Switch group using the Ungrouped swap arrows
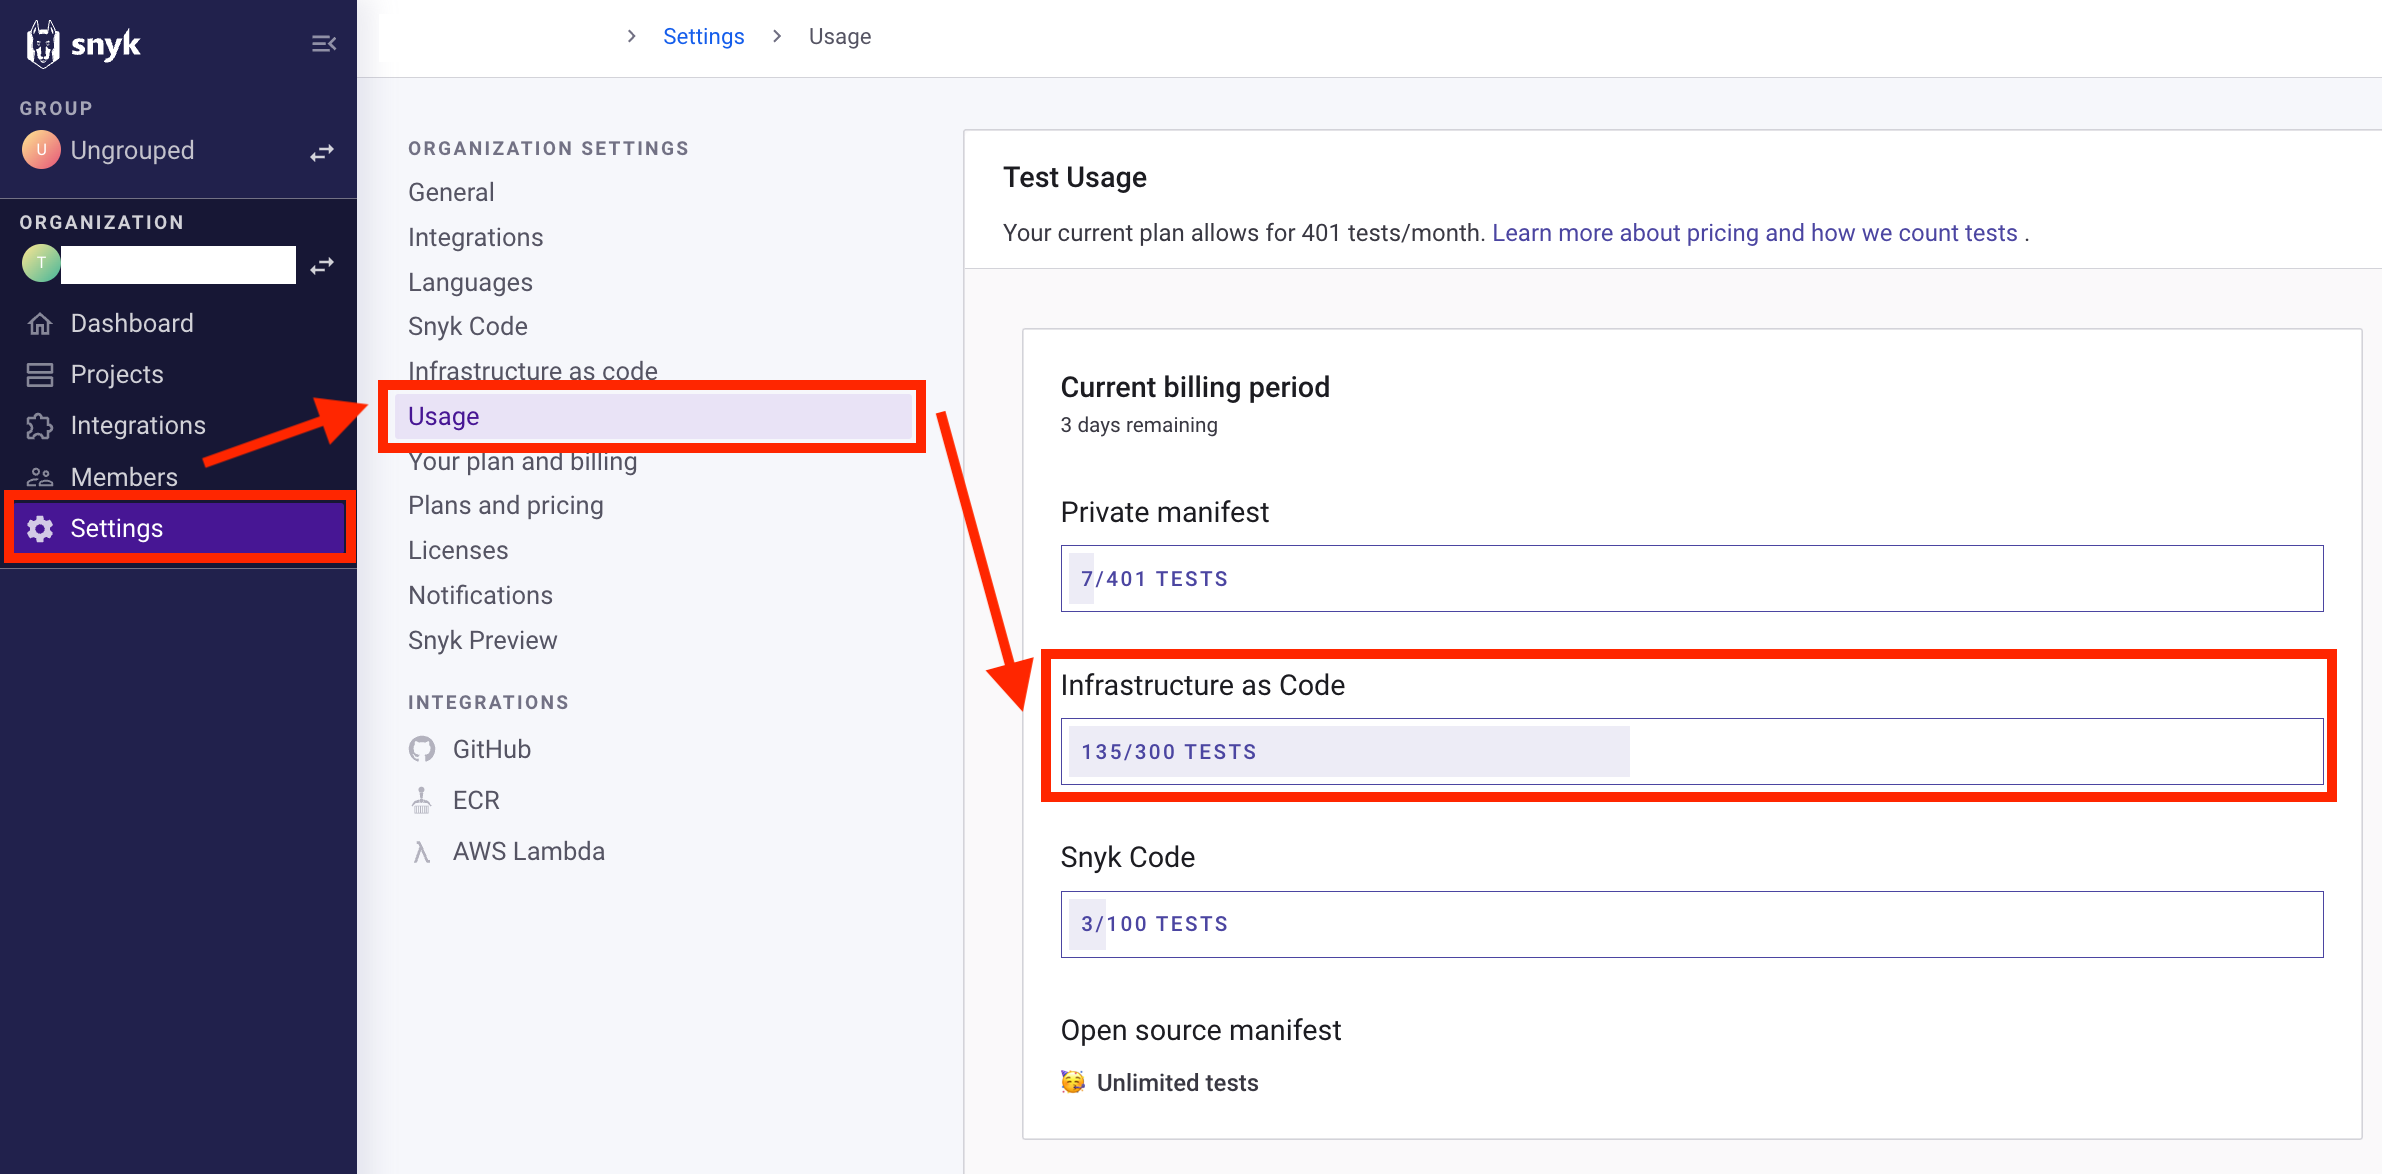 [x=322, y=152]
